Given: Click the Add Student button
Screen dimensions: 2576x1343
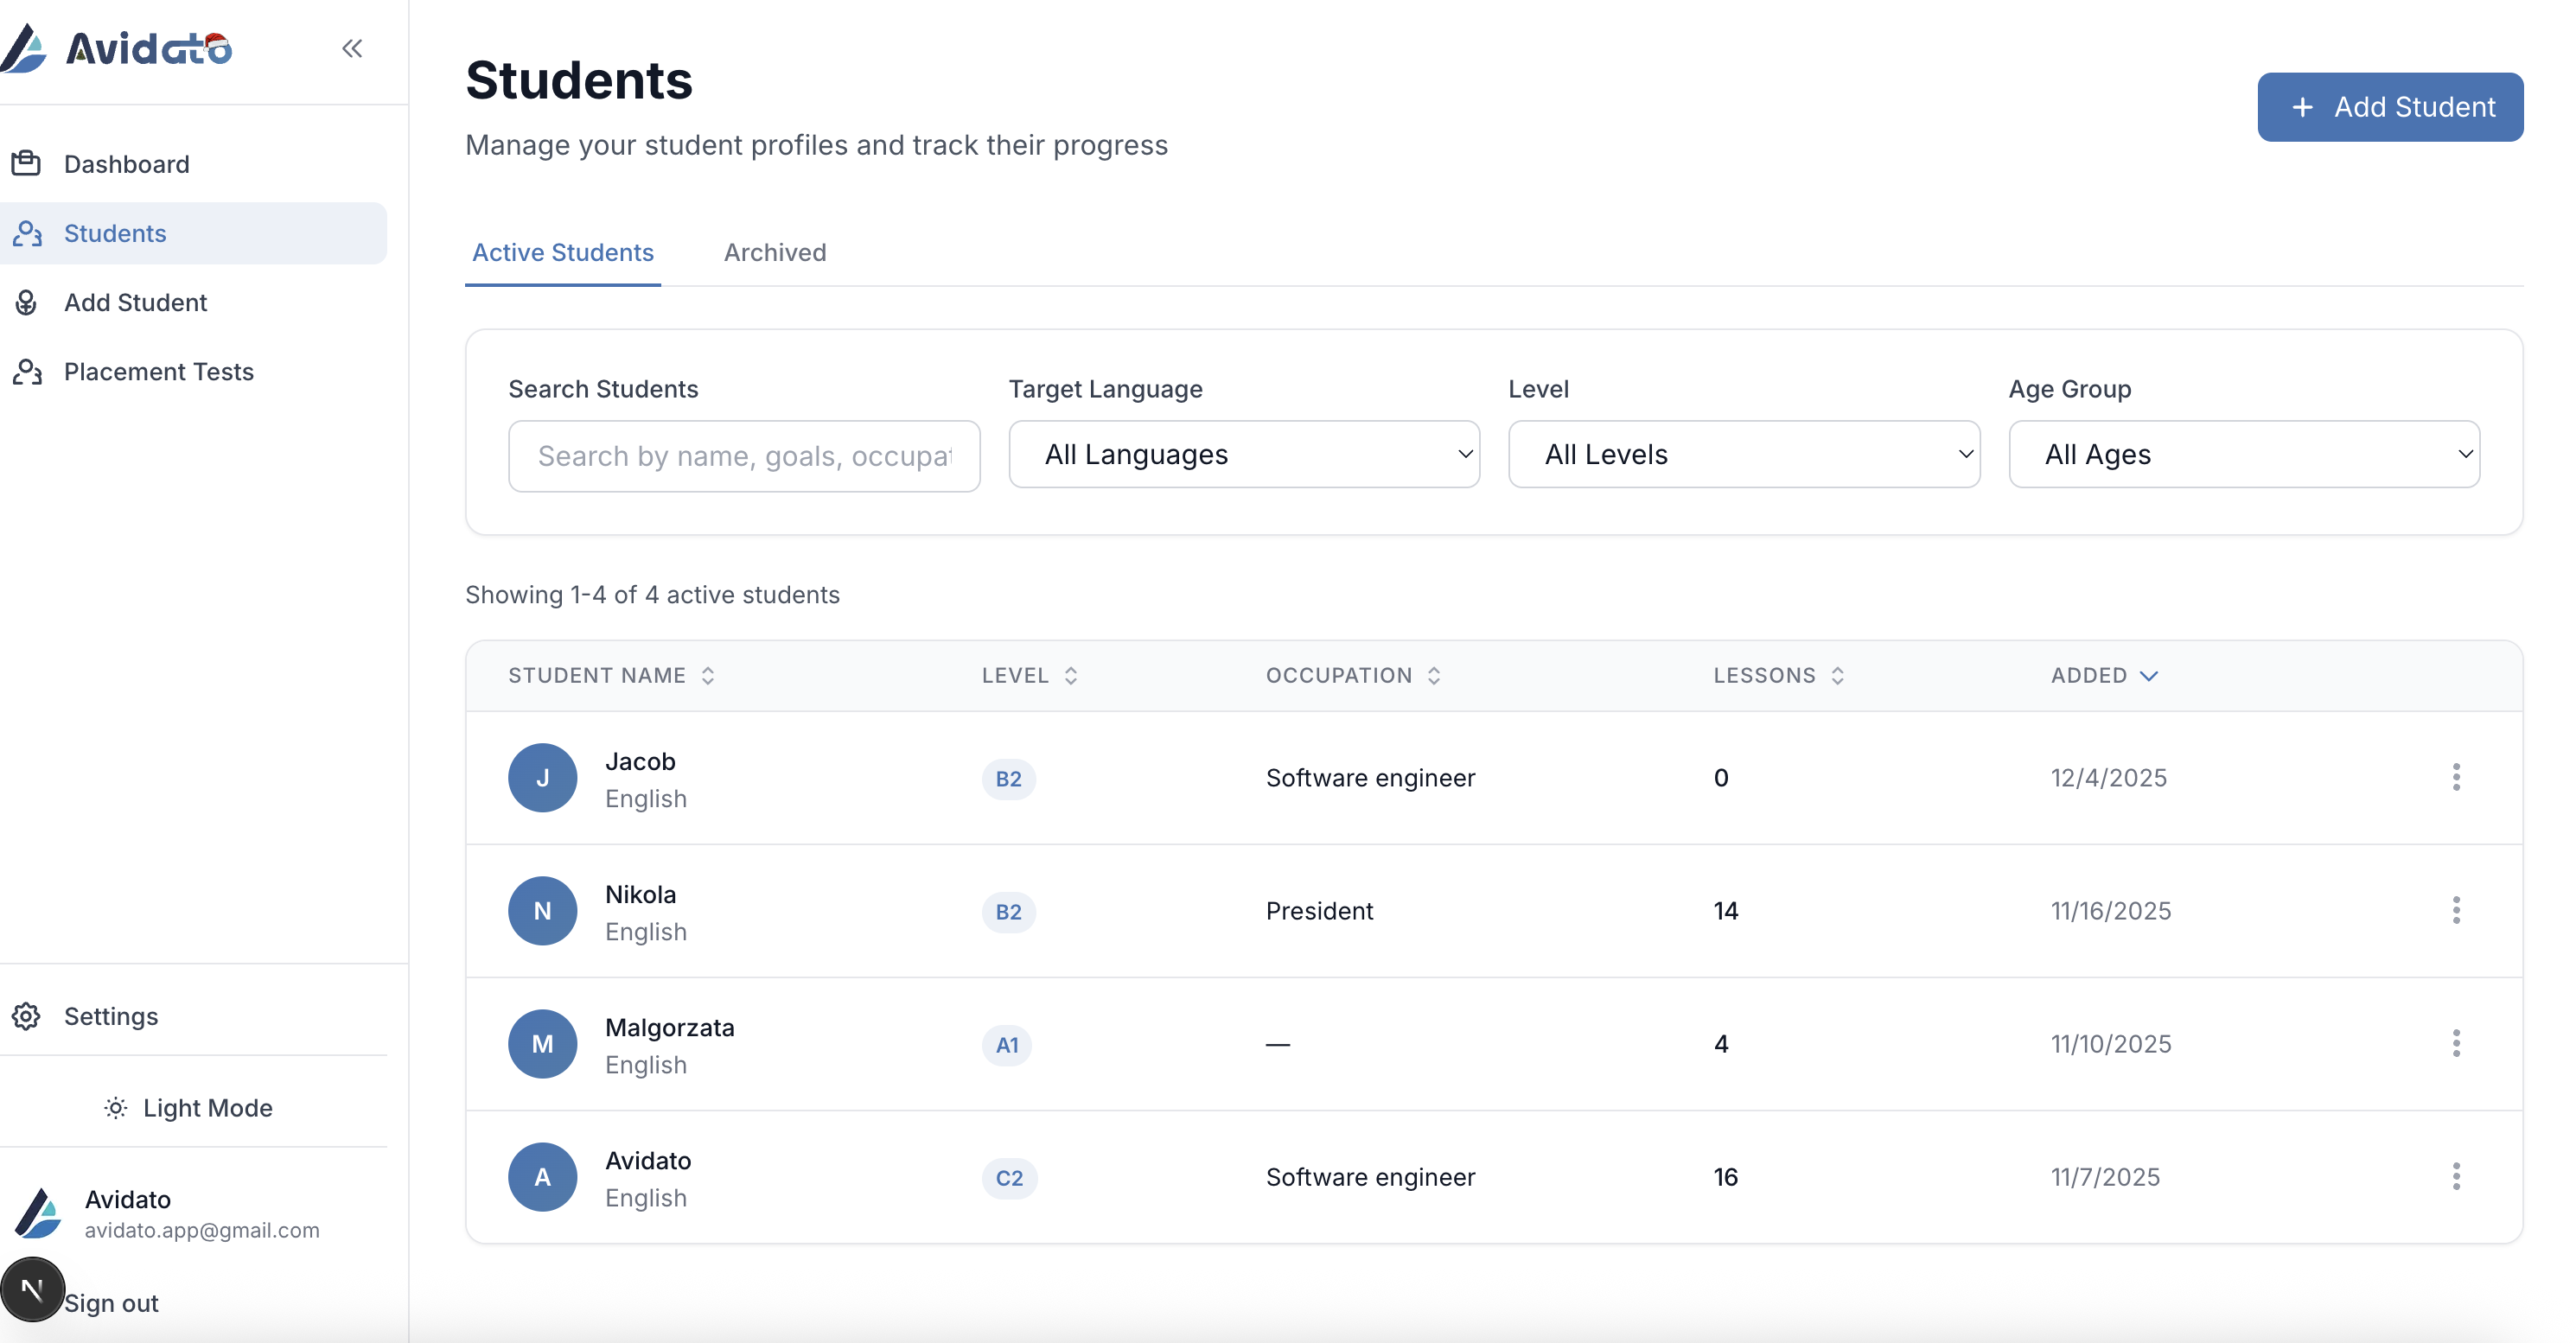Looking at the screenshot, I should [2391, 106].
